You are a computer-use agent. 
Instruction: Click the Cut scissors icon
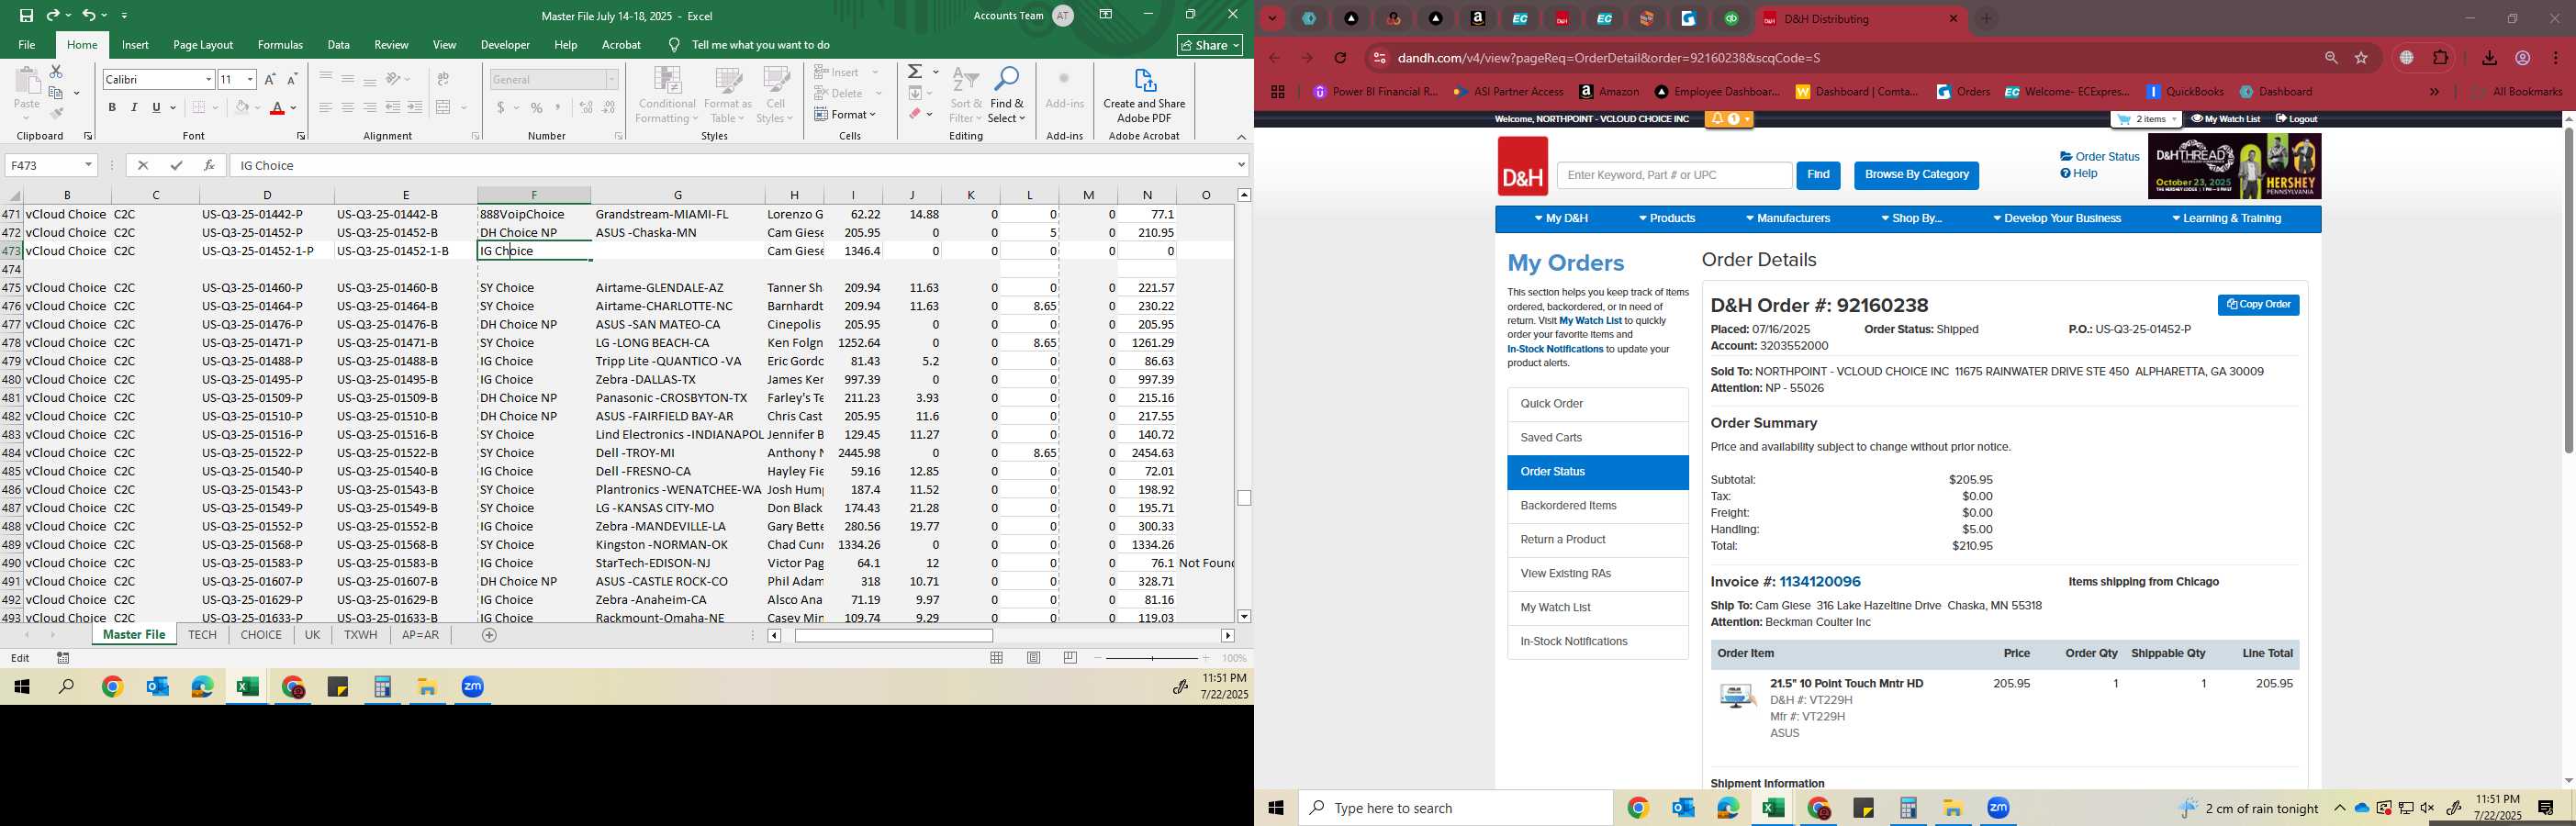tap(56, 72)
